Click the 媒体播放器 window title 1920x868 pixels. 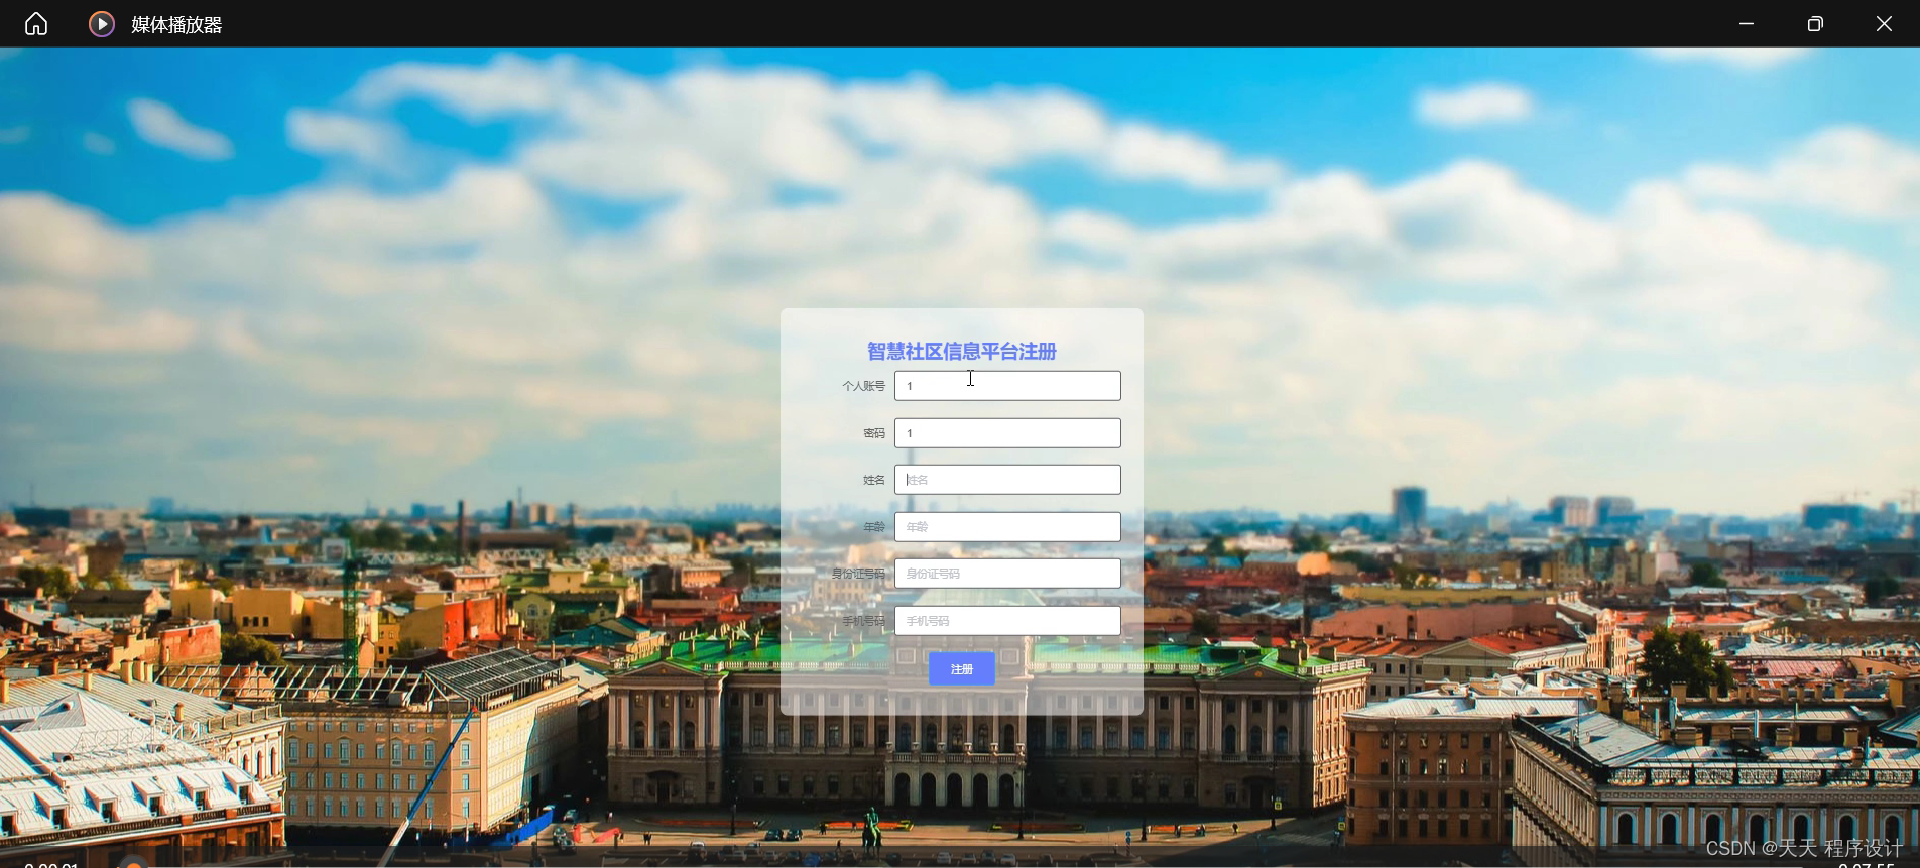point(177,24)
